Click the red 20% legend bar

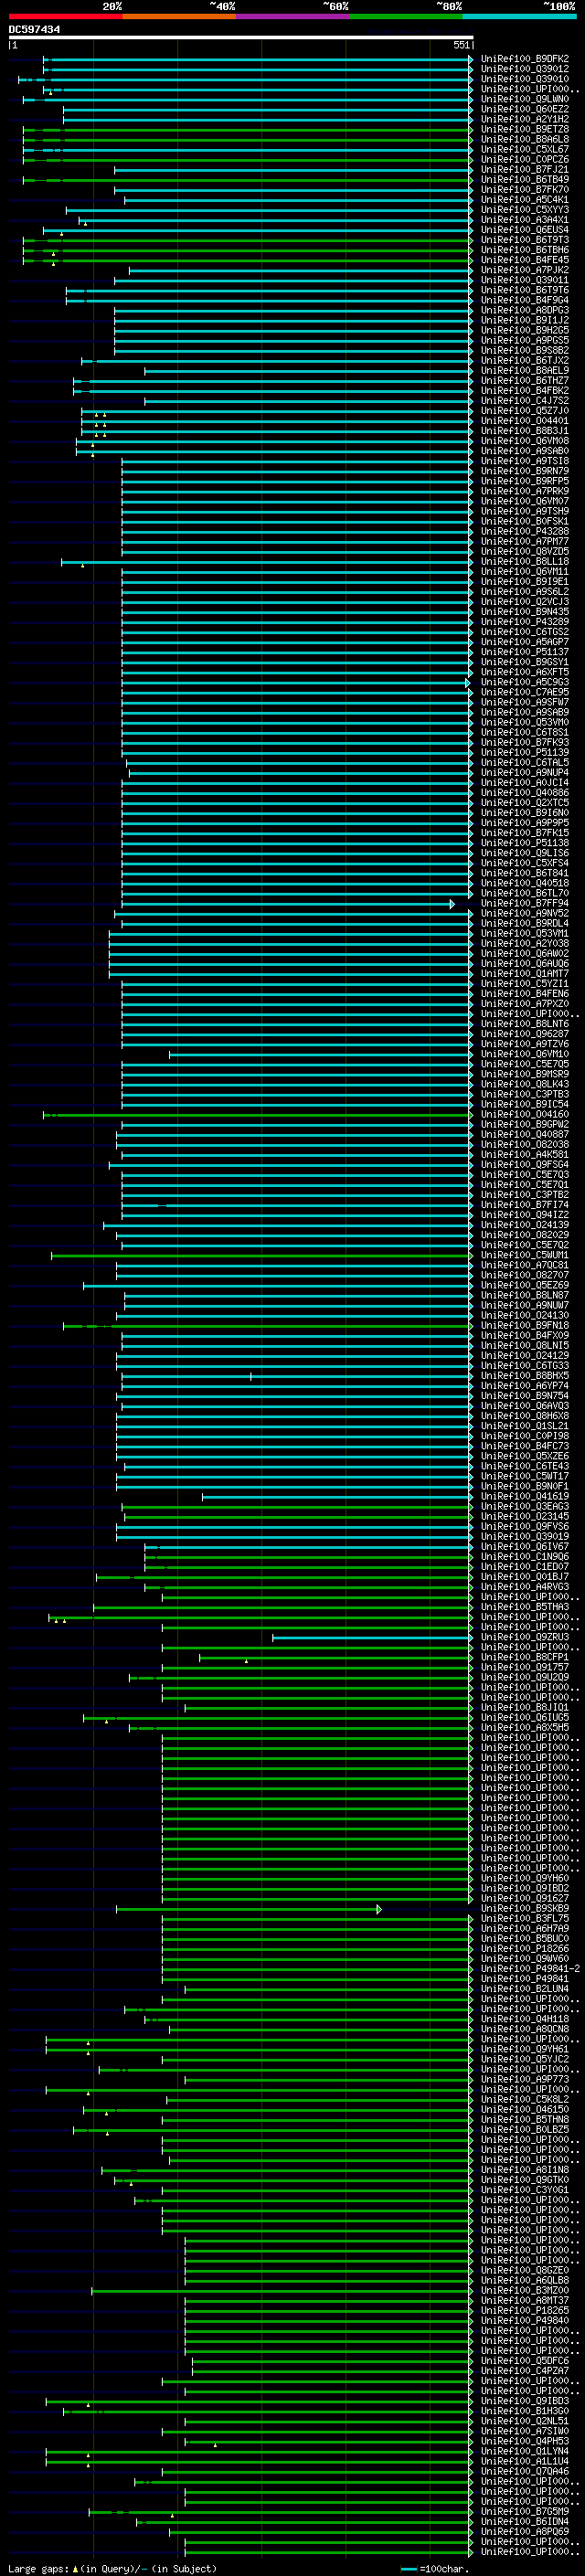(65, 16)
